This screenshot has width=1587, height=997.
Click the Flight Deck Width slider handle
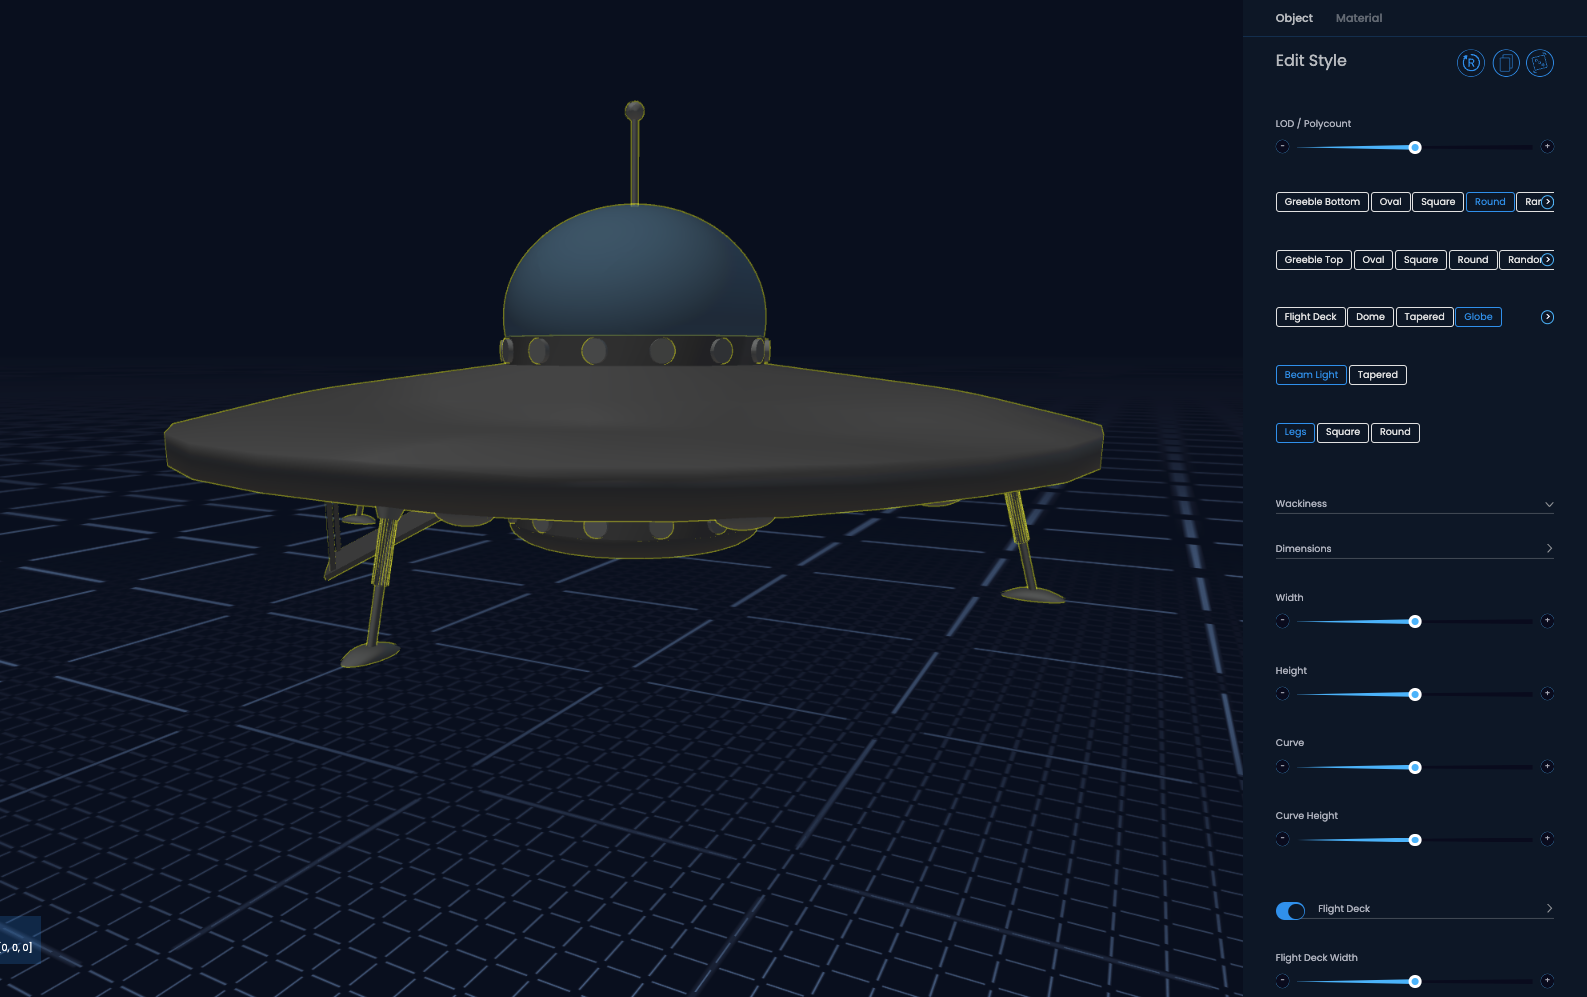coord(1415,982)
